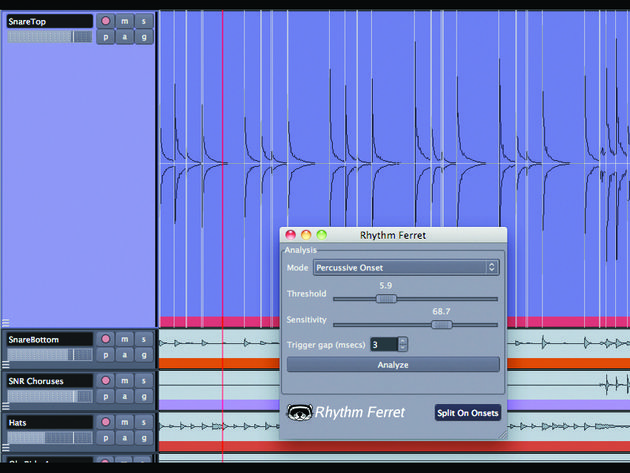Click the Rhythm Ferret ferret logo icon
Image resolution: width=630 pixels, height=473 pixels.
coord(299,412)
